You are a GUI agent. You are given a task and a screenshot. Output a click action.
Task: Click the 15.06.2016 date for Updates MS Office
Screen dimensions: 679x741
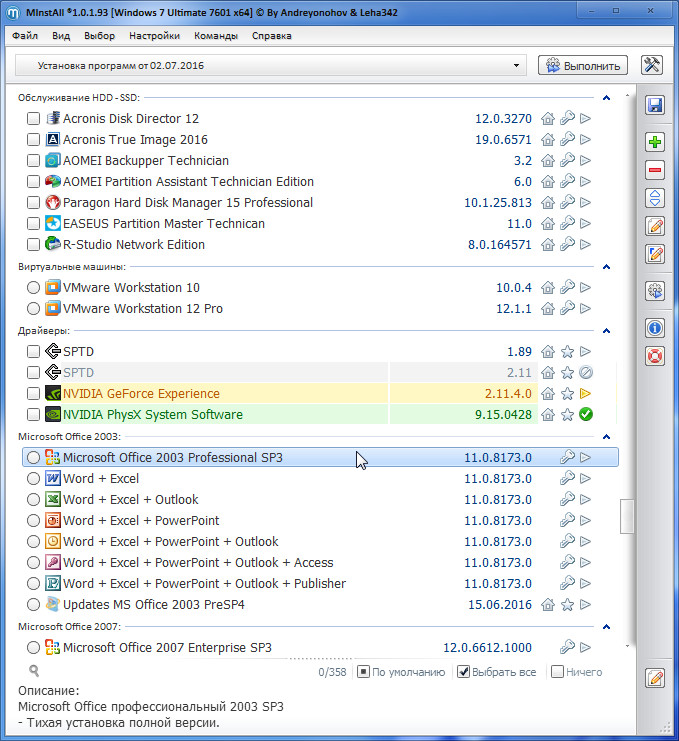point(500,604)
